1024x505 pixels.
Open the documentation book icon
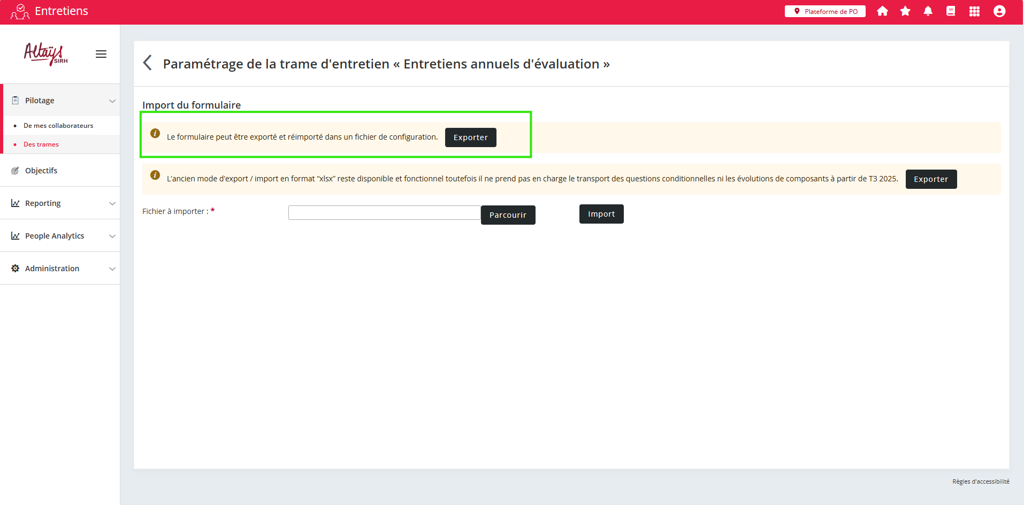(951, 11)
